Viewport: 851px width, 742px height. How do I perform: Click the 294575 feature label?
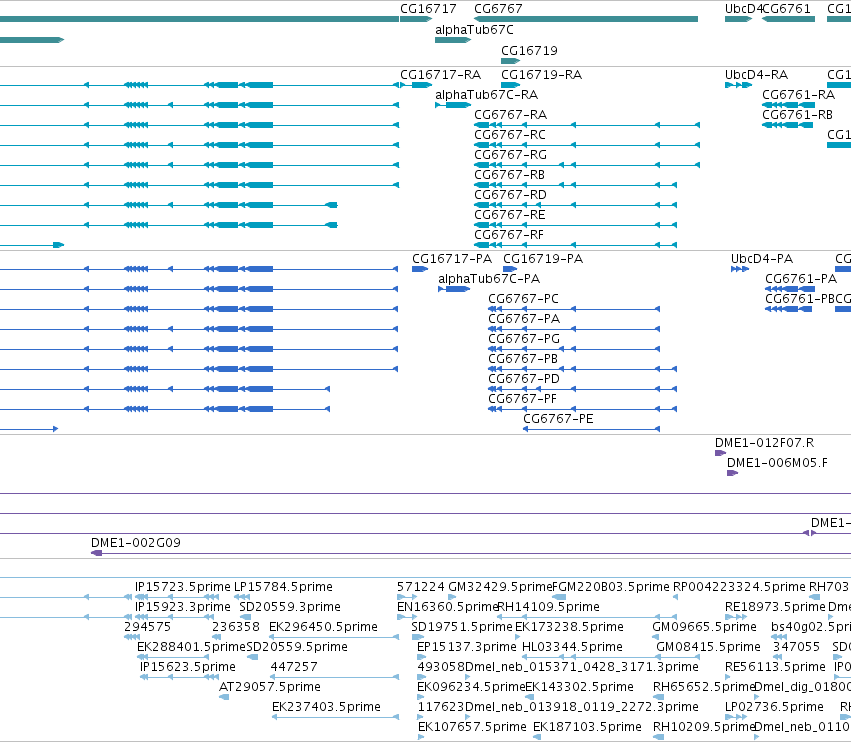coord(148,626)
